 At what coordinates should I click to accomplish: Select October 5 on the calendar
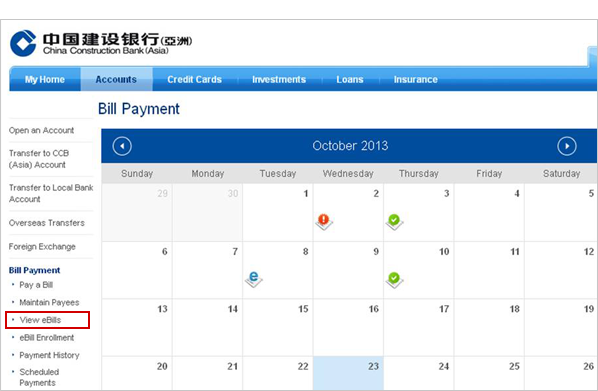[x=561, y=212]
